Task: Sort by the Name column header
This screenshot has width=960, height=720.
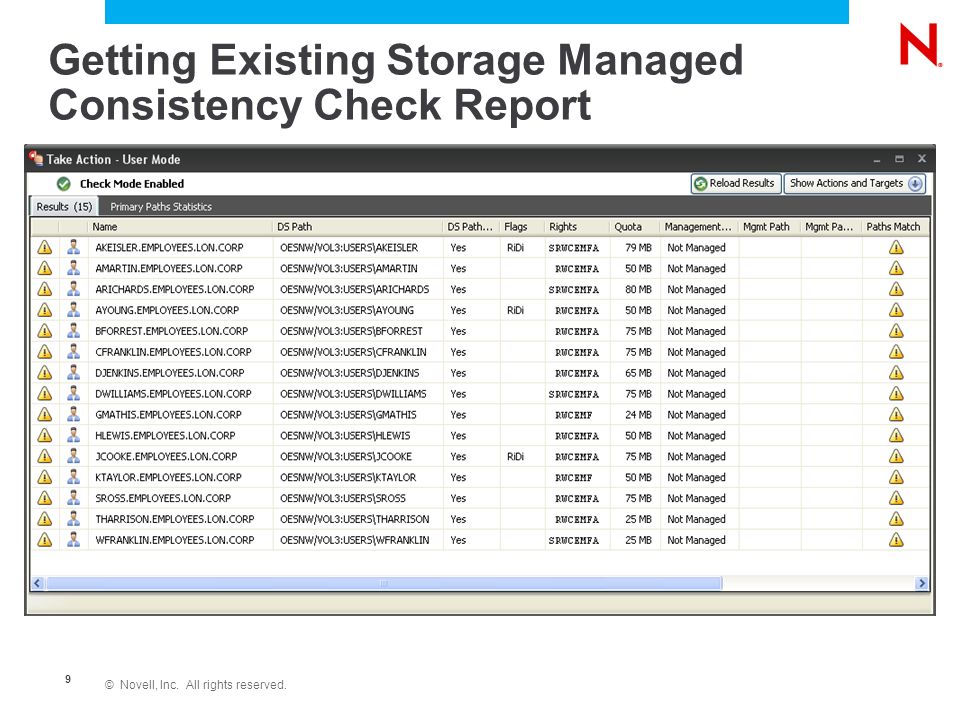Action: 180,227
